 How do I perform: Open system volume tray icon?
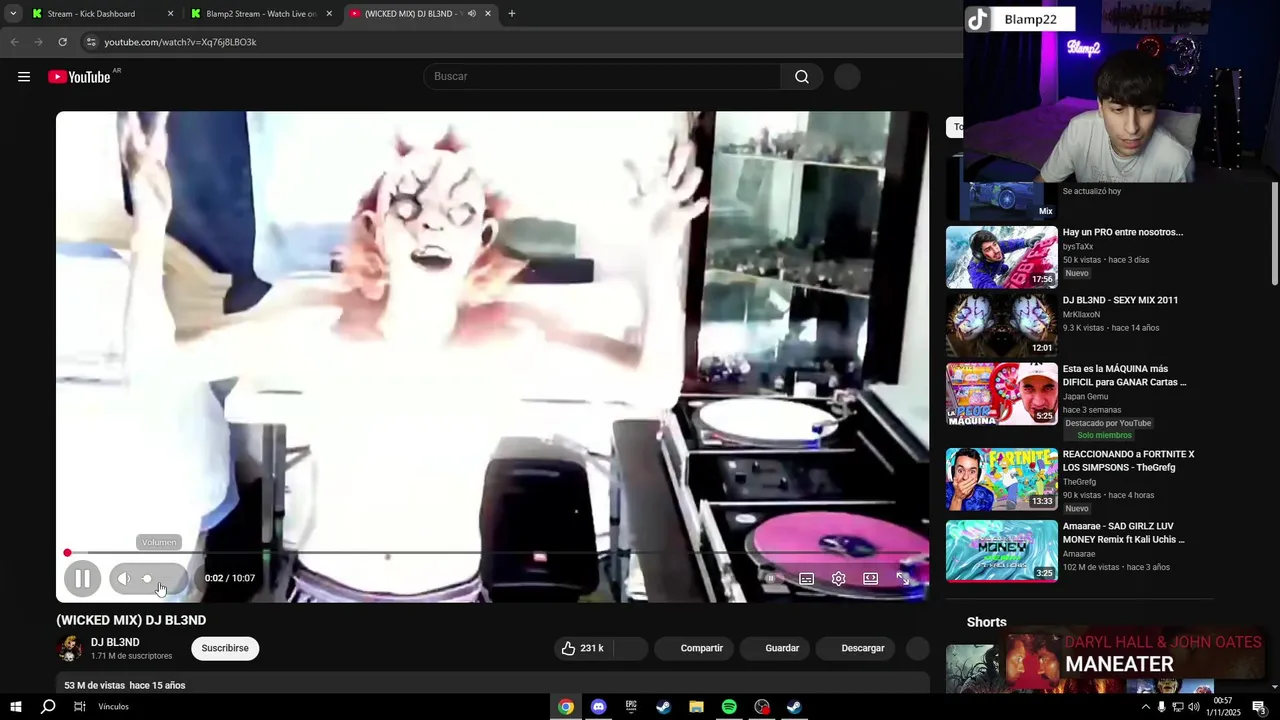pos(1193,706)
